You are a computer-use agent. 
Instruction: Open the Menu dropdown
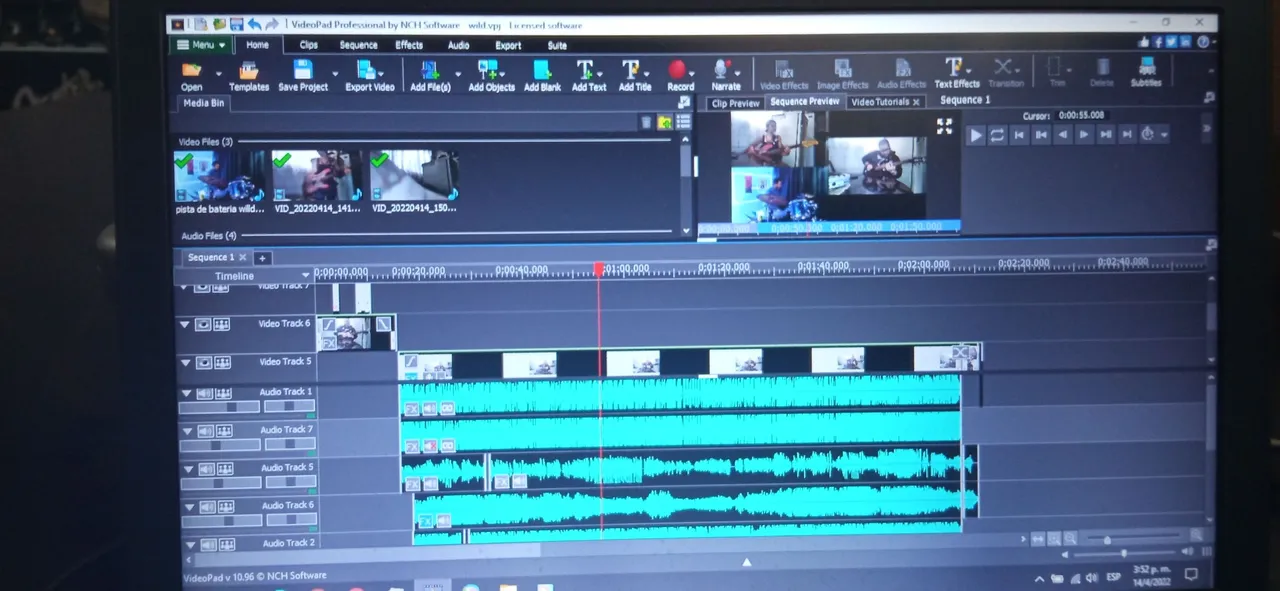click(x=202, y=45)
